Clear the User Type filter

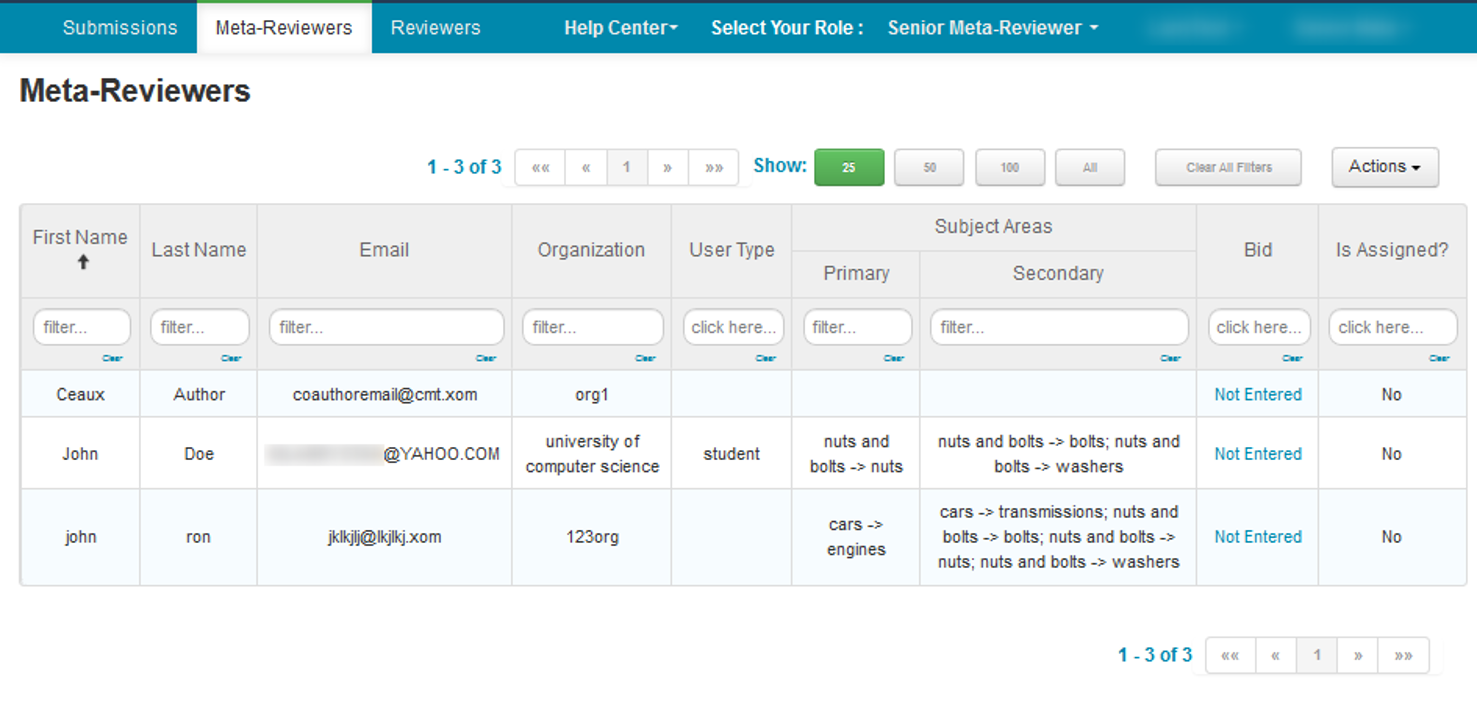766,358
